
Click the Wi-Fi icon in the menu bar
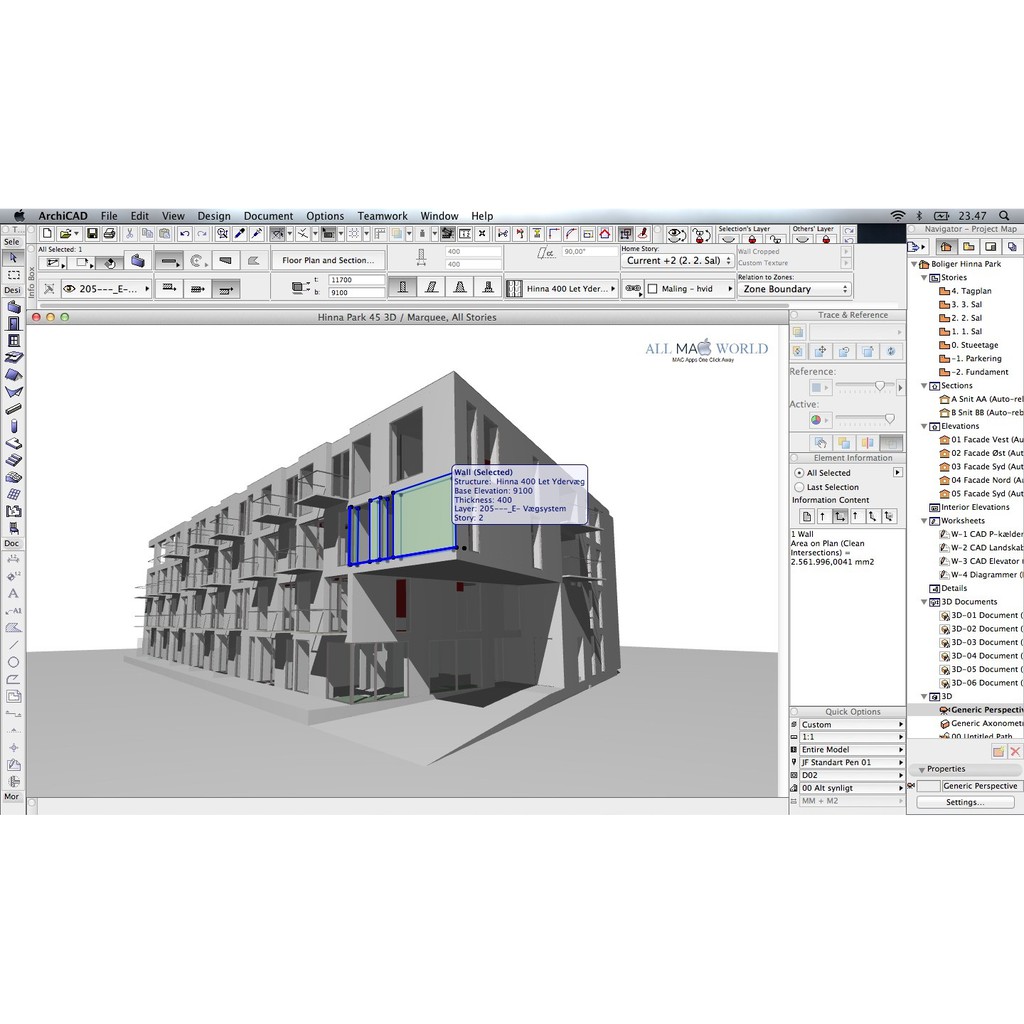click(897, 216)
